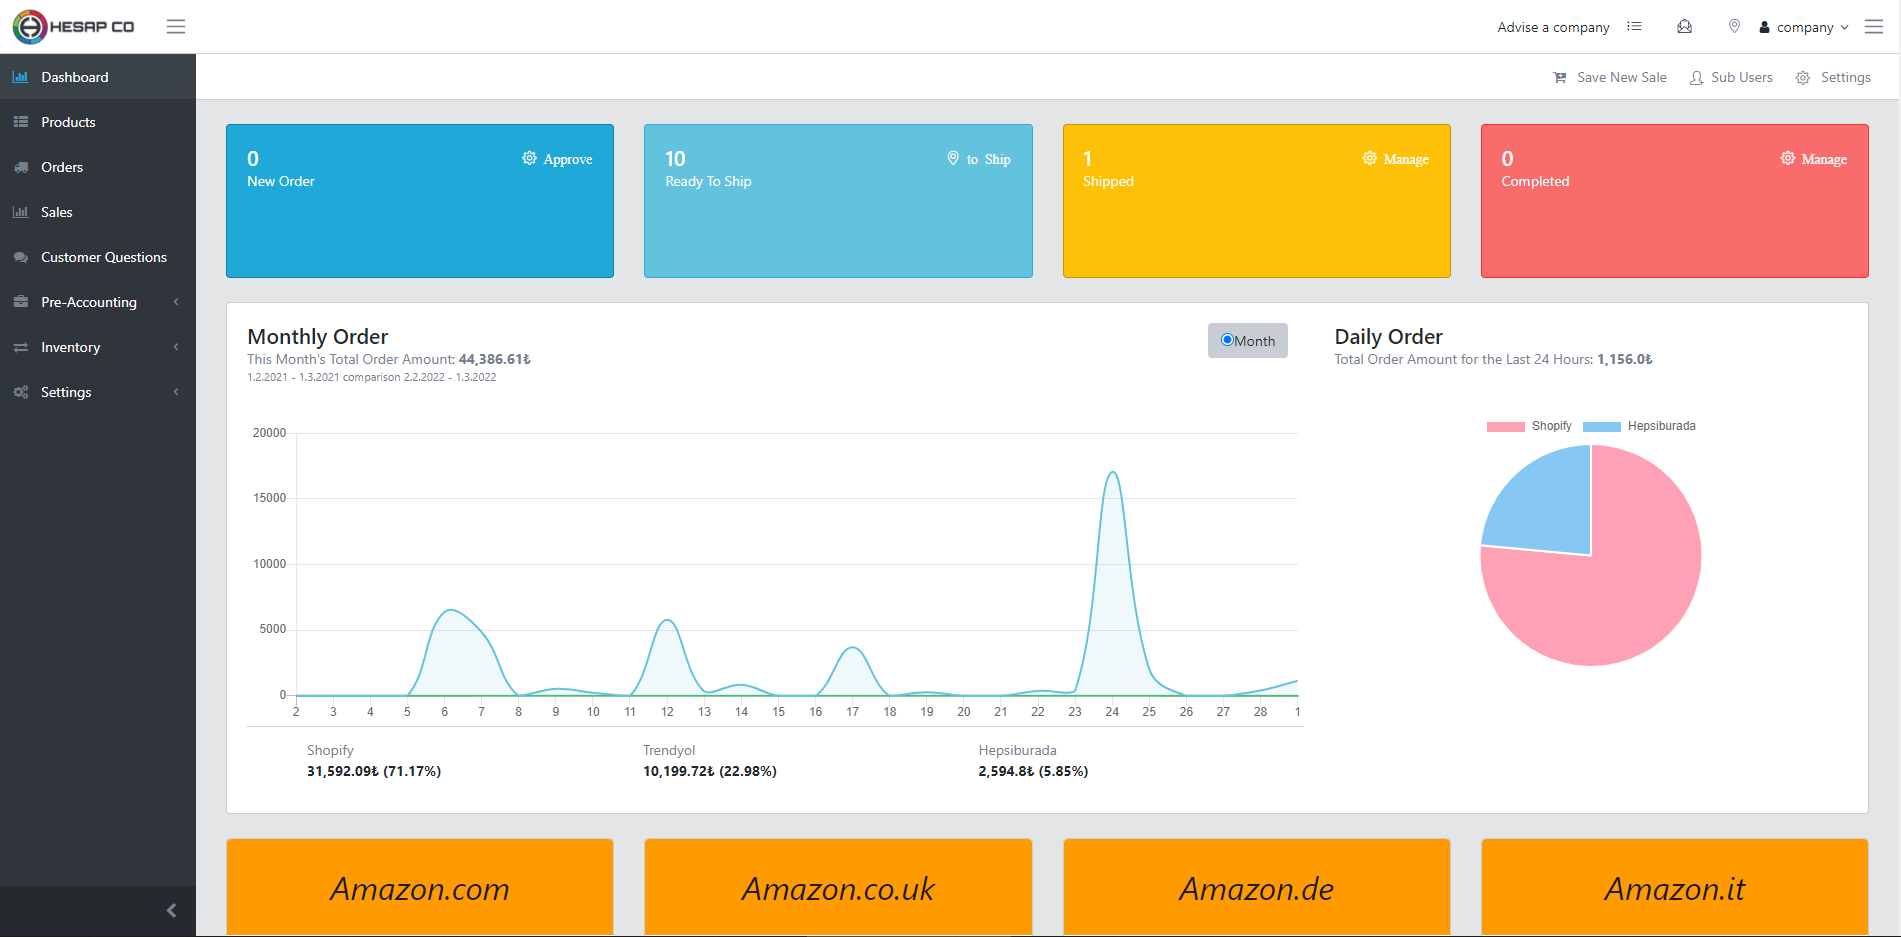Viewport: 1901px width, 937px height.
Task: Open the list icon beside Advise a company
Action: 1634,27
